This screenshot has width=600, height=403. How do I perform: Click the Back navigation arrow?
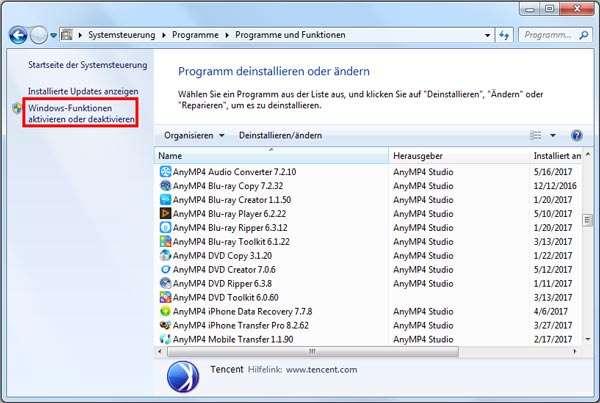tap(18, 36)
